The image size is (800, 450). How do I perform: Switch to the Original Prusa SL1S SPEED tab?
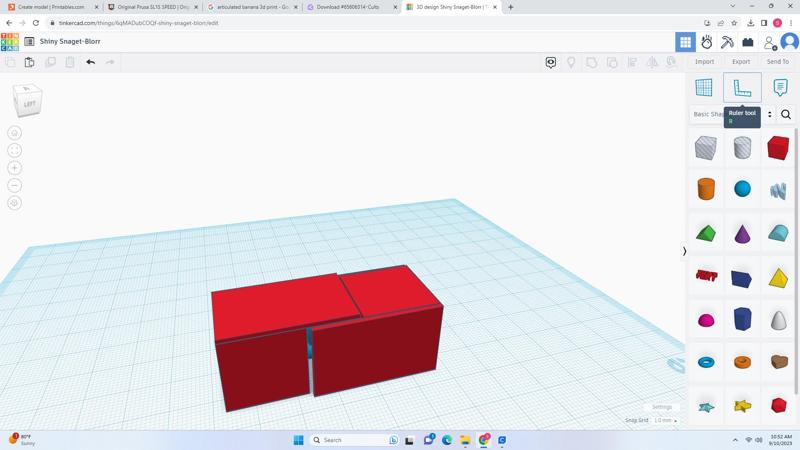(x=154, y=7)
